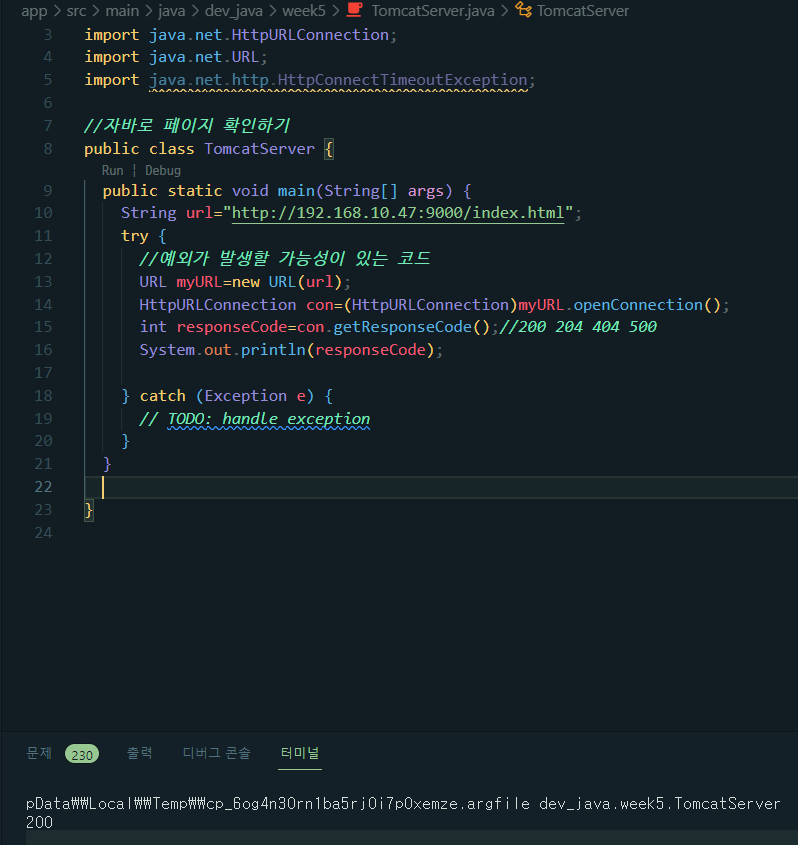Click 'dev_java.week5.TomcatServer' in terminal output

click(x=660, y=804)
